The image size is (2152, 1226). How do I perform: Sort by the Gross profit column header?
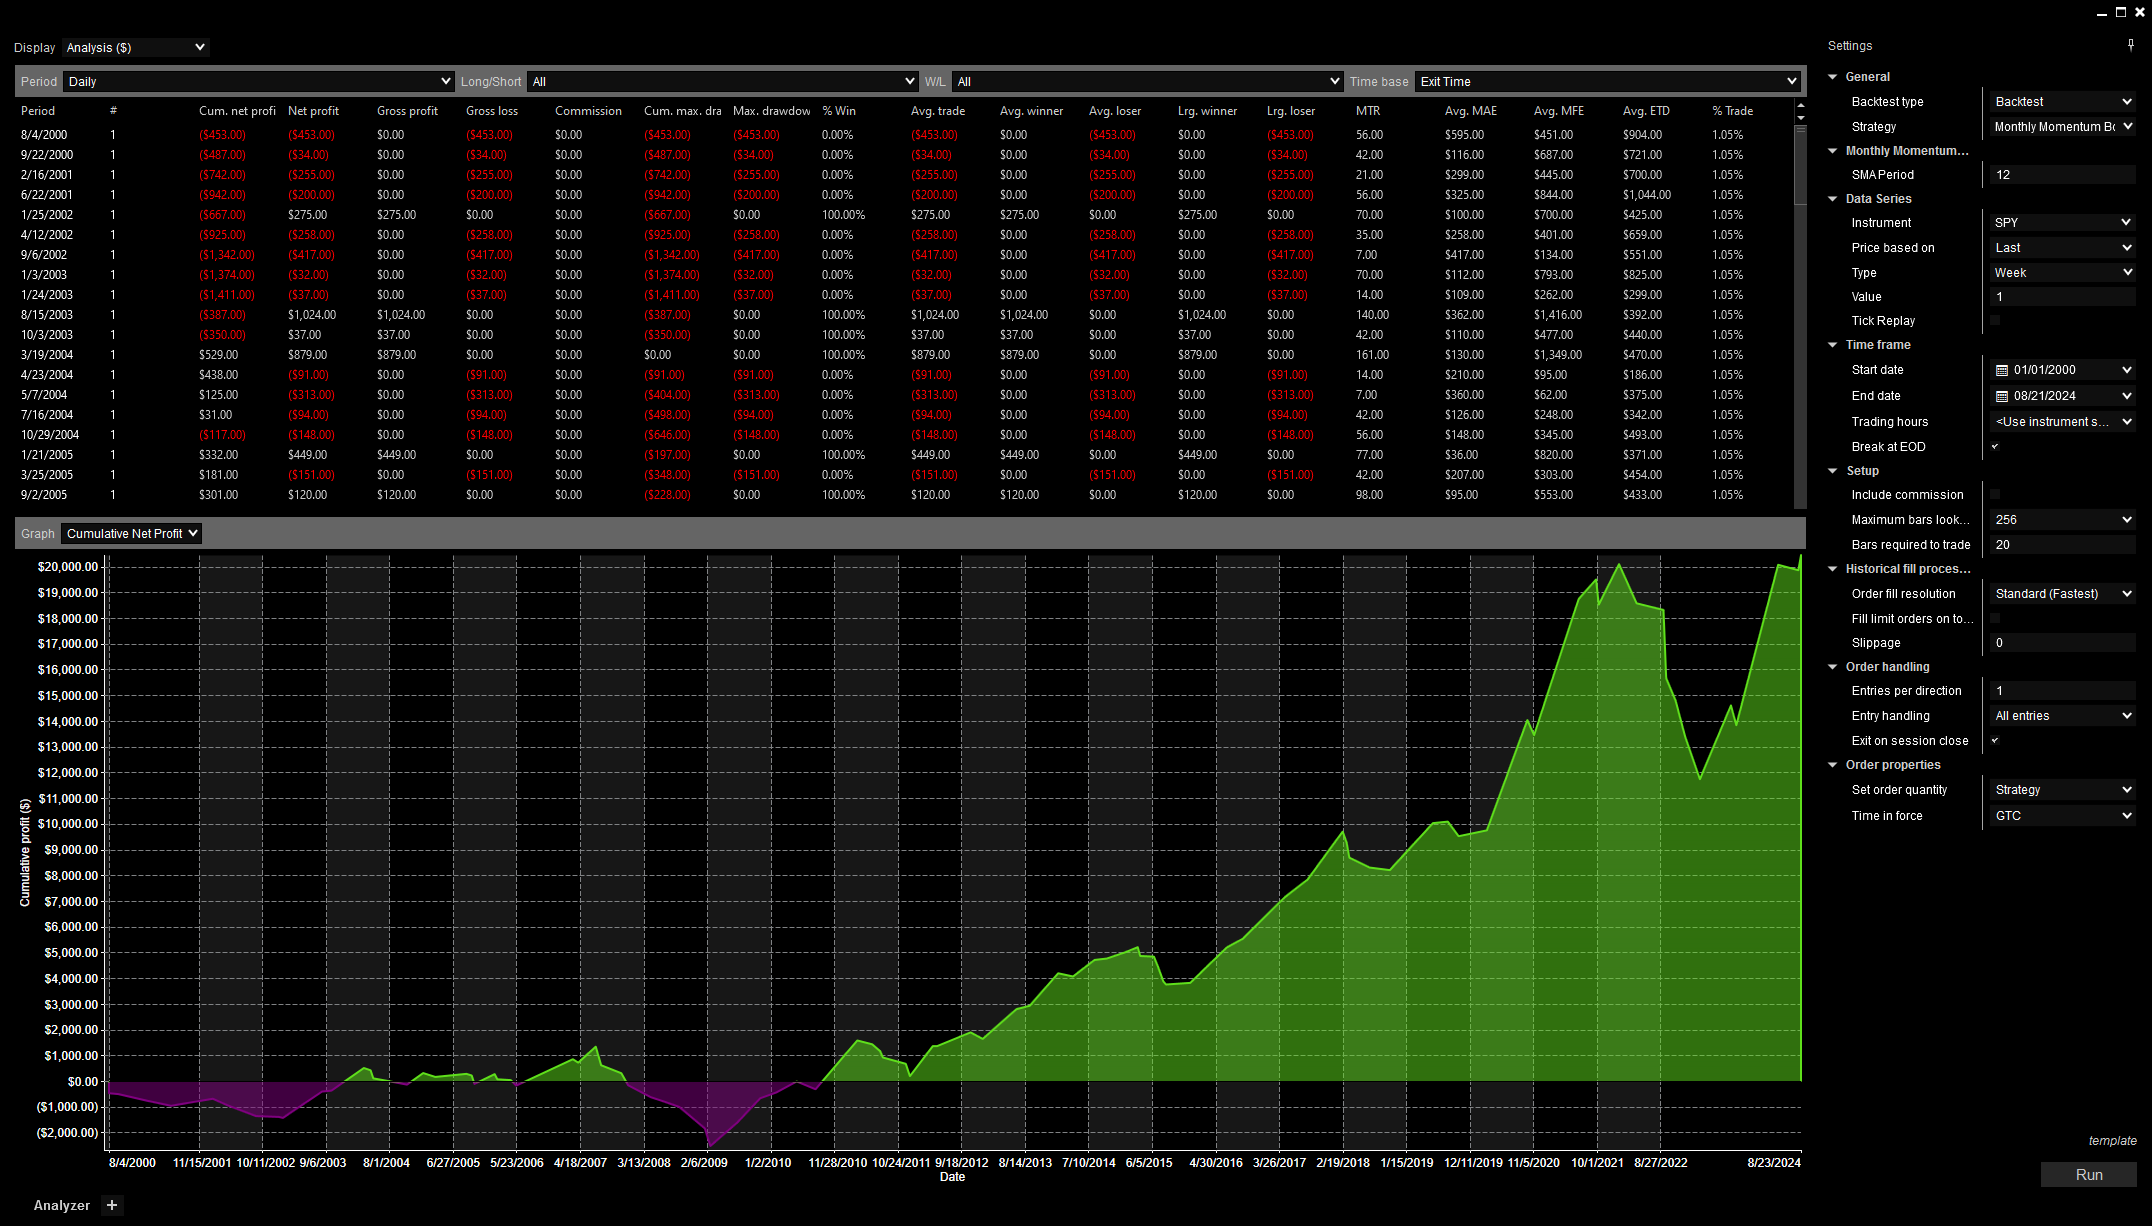407,111
